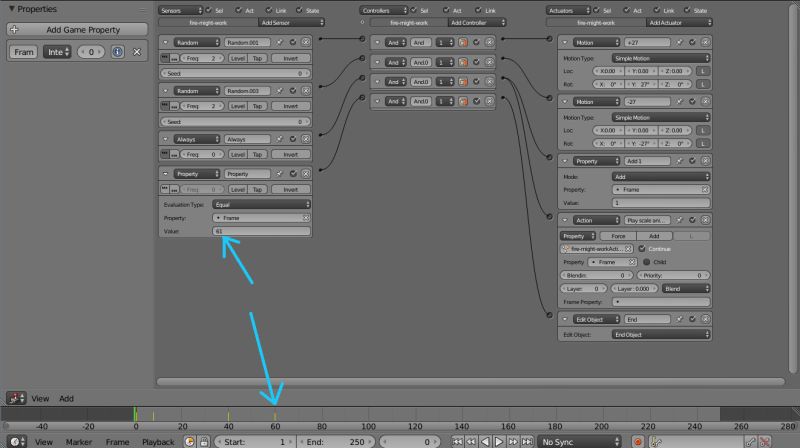Delete the Random.001 sensor
This screenshot has height=448, width=800.
pos(306,42)
